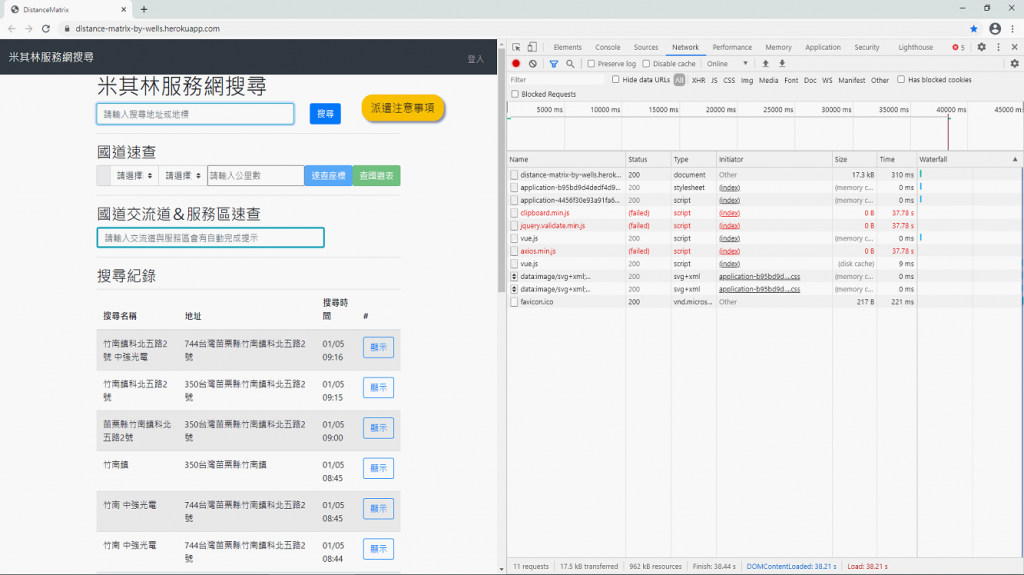Click the red error count indicator
This screenshot has height=575, width=1024.
click(958, 47)
